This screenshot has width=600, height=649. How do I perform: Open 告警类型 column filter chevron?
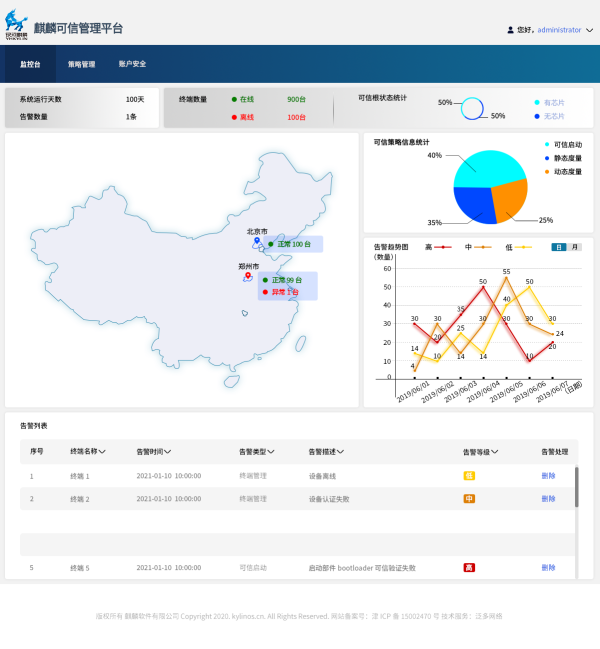[271, 452]
